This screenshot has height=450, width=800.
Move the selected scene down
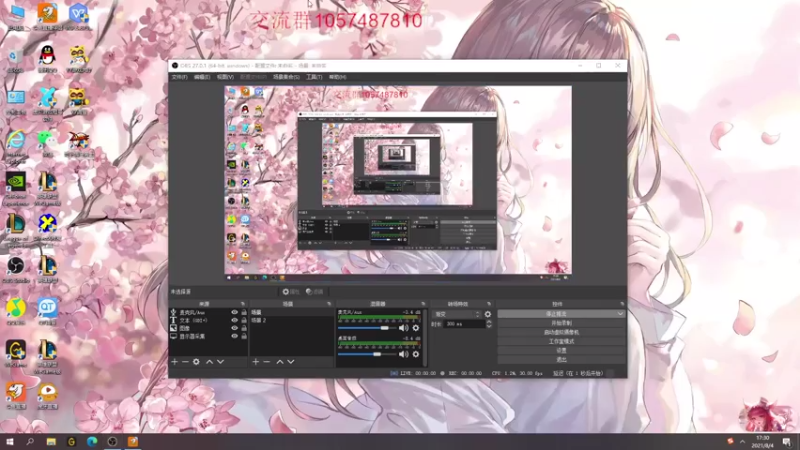(291, 362)
